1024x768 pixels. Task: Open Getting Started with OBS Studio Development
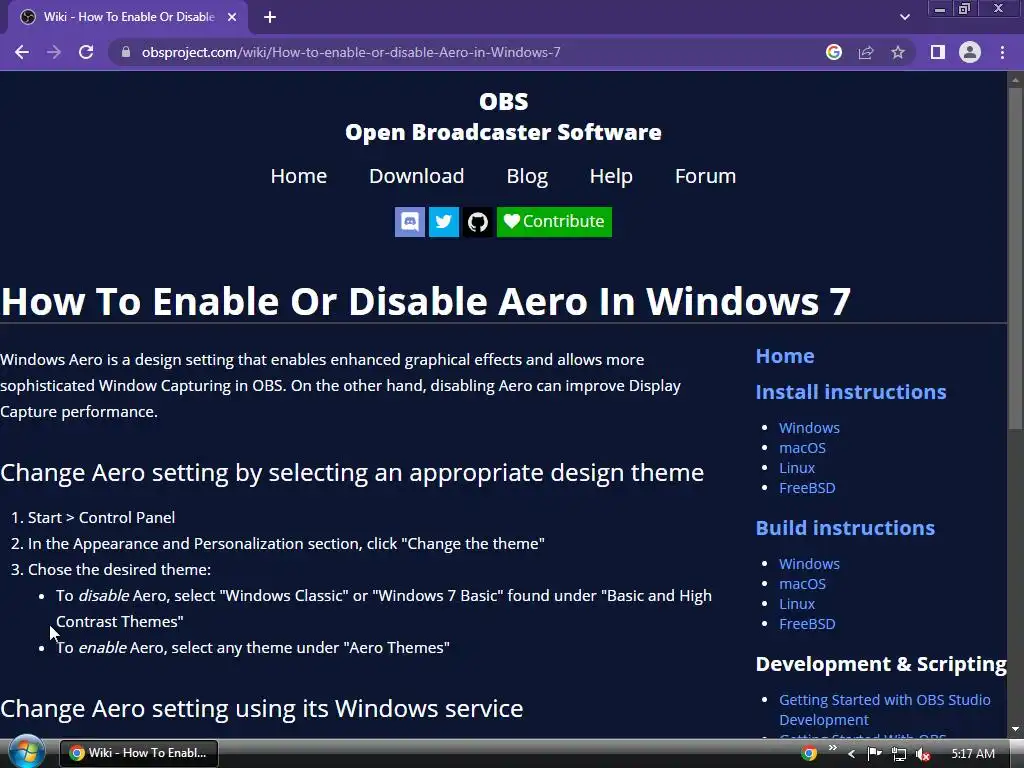point(885,710)
